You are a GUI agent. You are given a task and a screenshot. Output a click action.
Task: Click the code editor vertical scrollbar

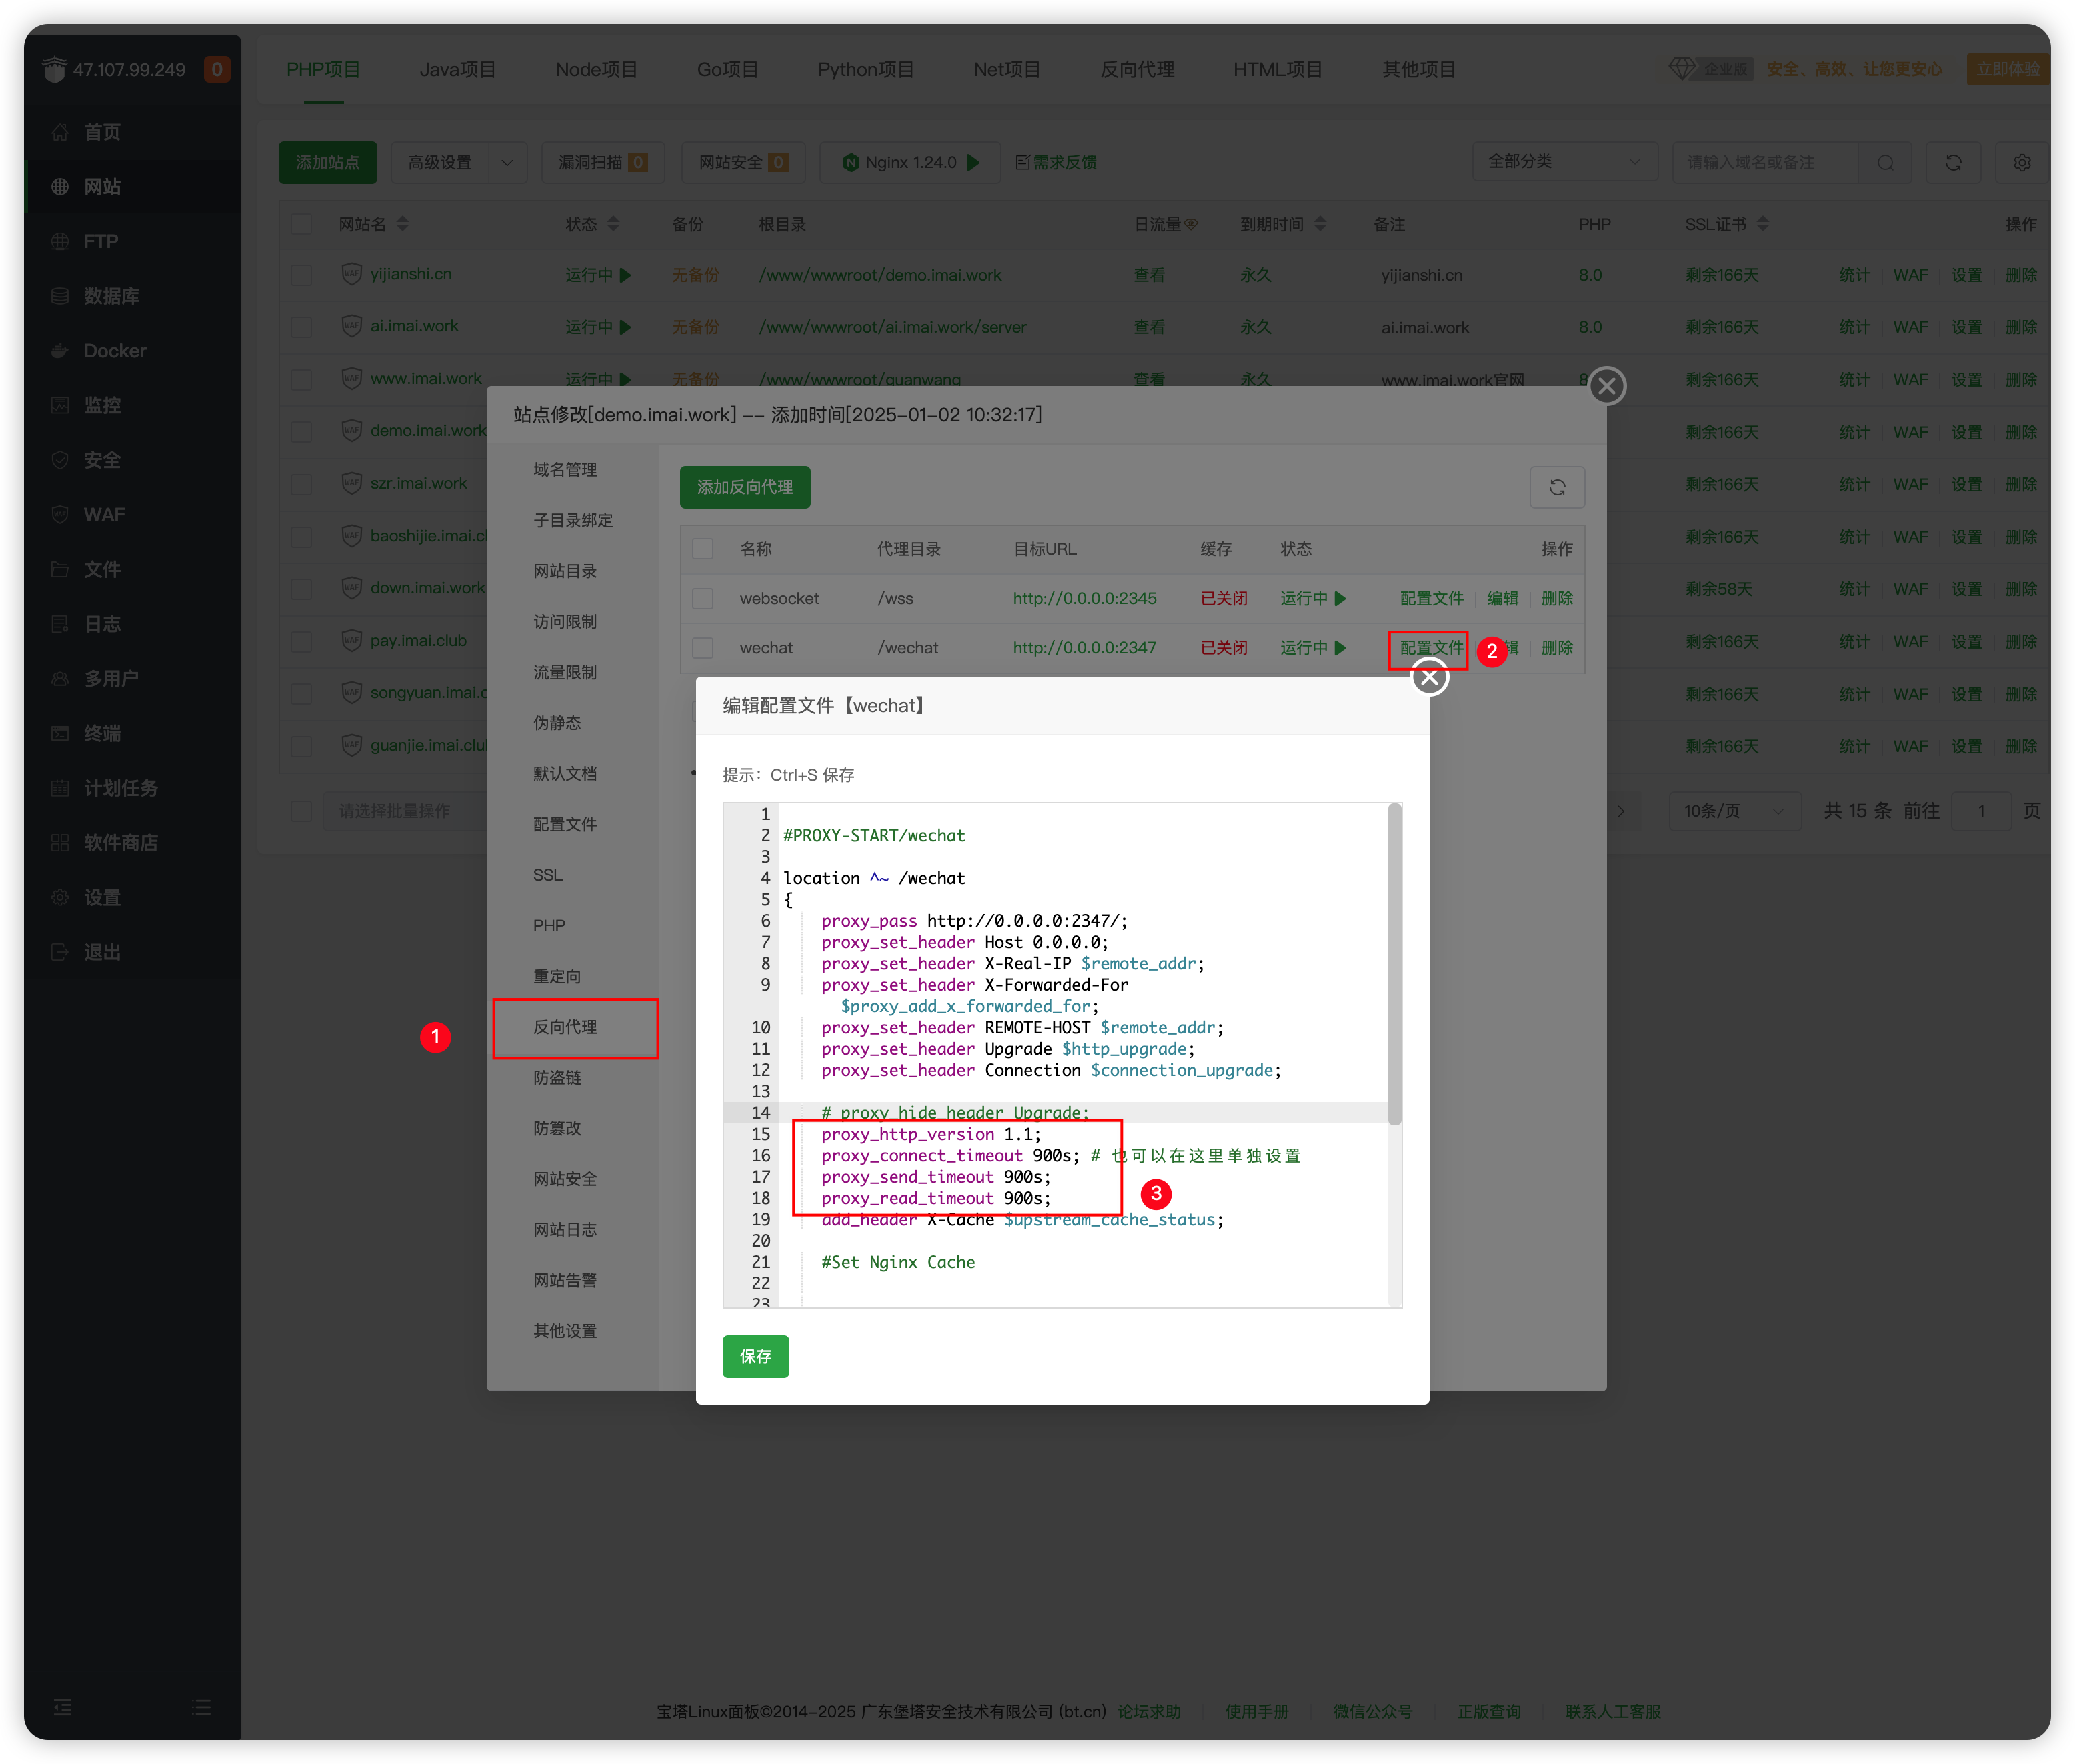click(1394, 965)
